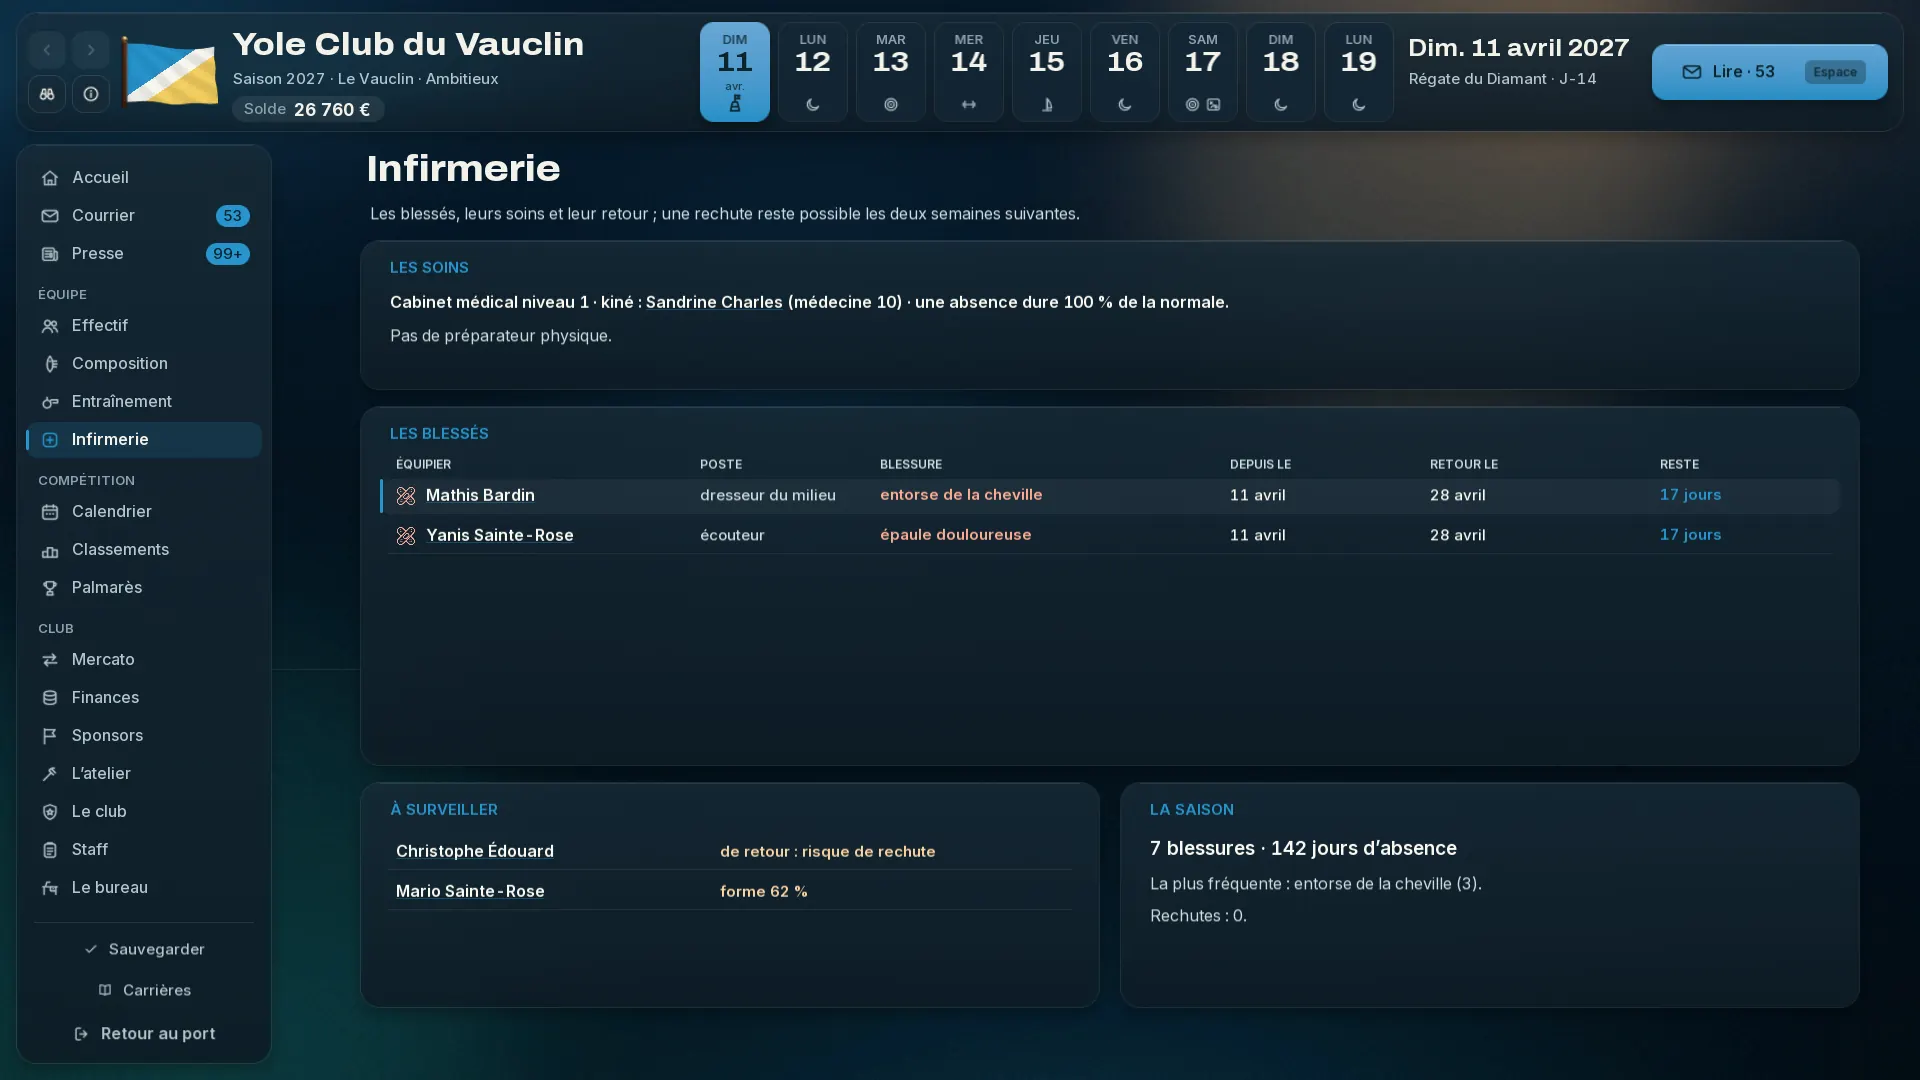Open the Finances page
The image size is (1920, 1080).
point(144,698)
